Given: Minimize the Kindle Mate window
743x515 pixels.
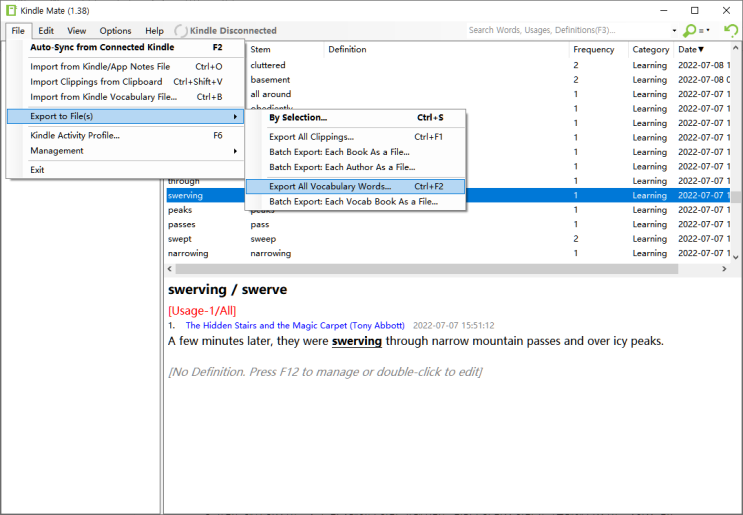Looking at the screenshot, I should pyautogui.click(x=663, y=10).
